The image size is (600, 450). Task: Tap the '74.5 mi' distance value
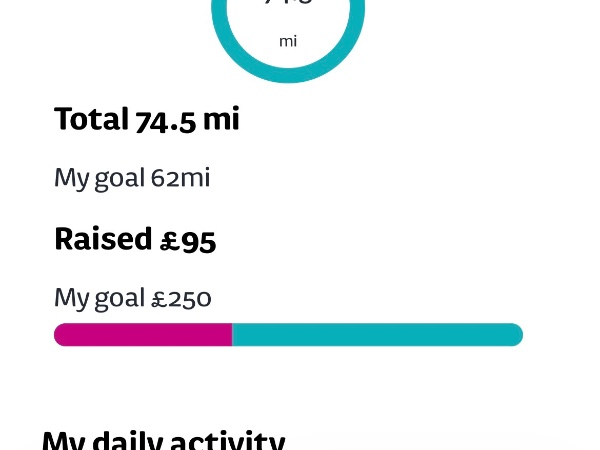(x=187, y=119)
